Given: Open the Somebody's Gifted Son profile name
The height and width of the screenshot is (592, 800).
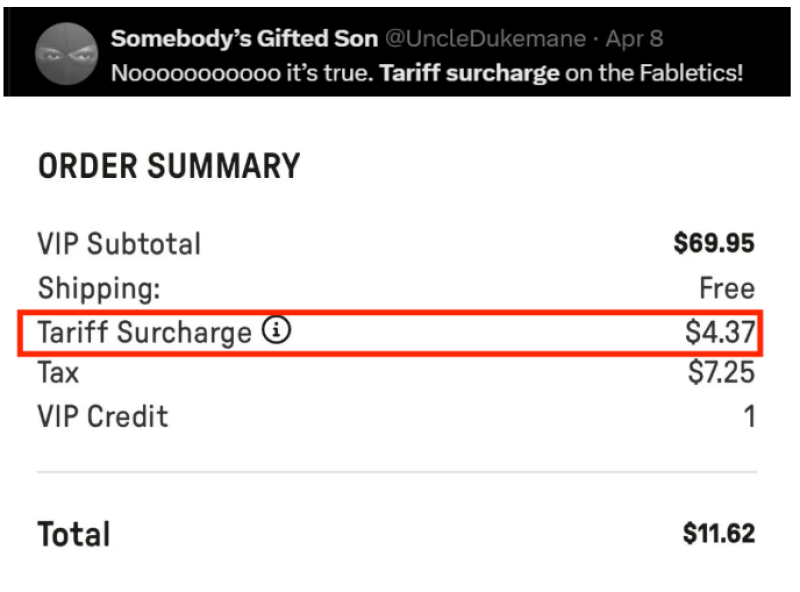Looking at the screenshot, I should [x=244, y=39].
